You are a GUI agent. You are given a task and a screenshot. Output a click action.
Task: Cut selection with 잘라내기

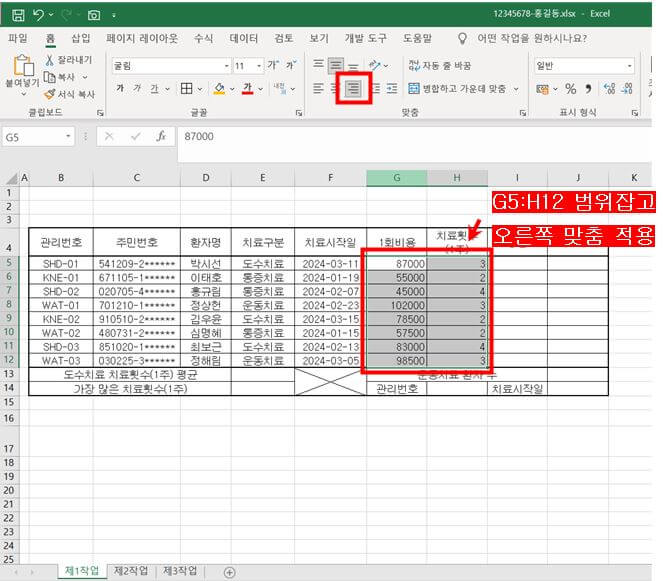(x=68, y=60)
